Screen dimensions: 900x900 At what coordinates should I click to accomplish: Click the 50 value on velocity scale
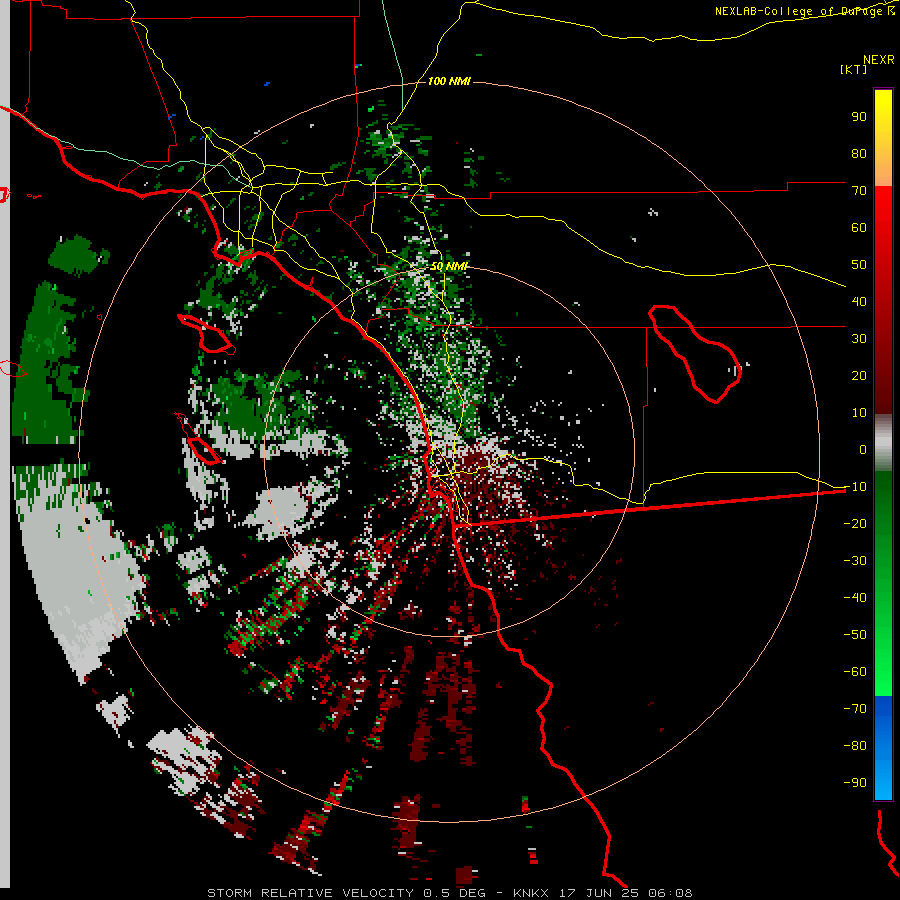pyautogui.click(x=859, y=265)
